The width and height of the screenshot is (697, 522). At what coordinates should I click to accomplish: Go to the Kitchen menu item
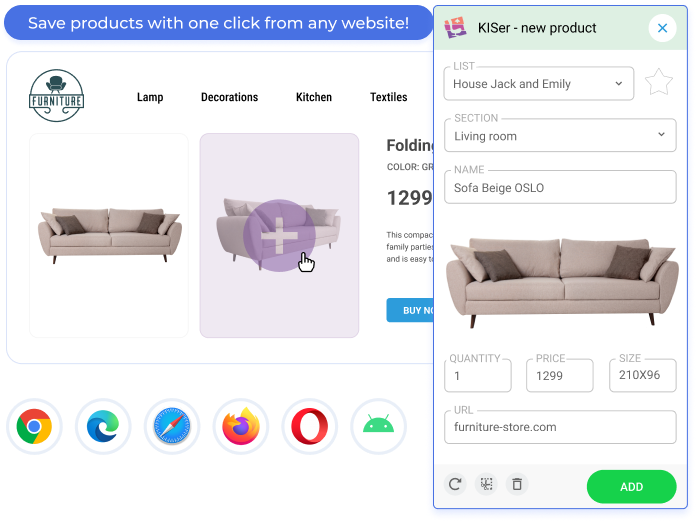314,97
